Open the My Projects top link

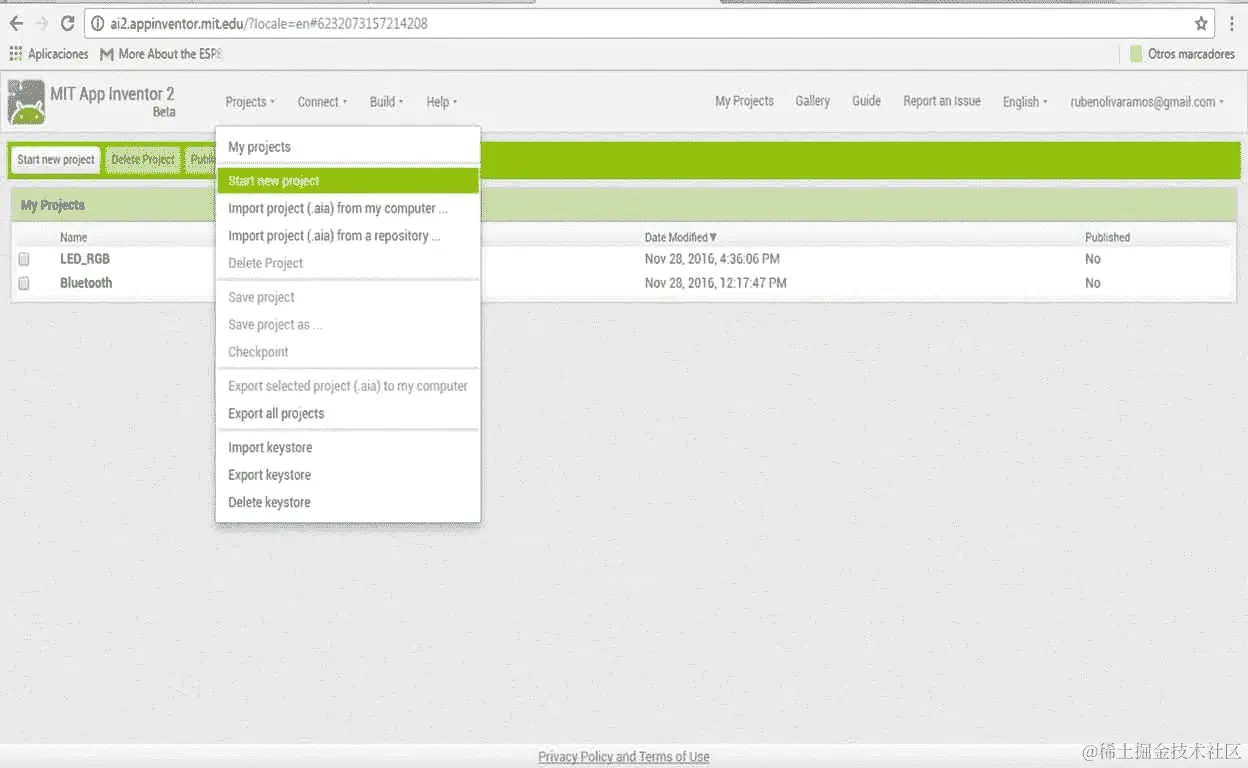(744, 101)
